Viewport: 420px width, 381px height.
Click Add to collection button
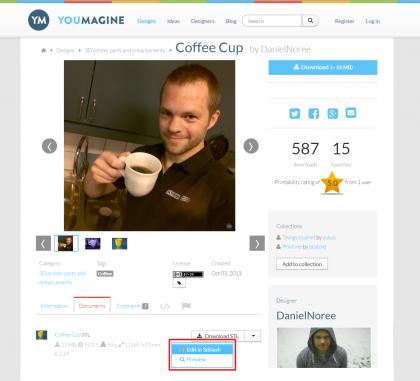pos(302,264)
